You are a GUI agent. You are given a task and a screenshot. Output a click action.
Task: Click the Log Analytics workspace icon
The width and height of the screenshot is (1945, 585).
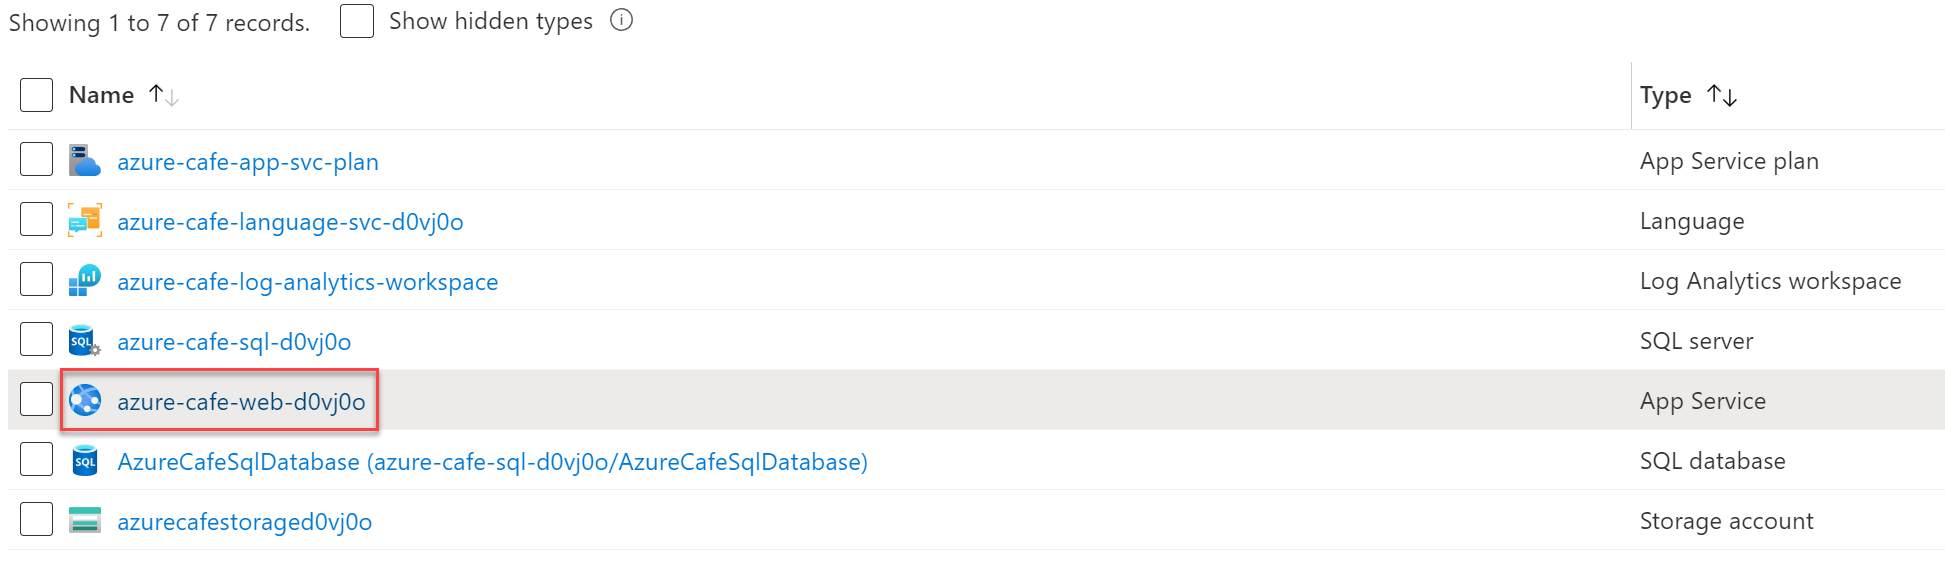point(85,280)
